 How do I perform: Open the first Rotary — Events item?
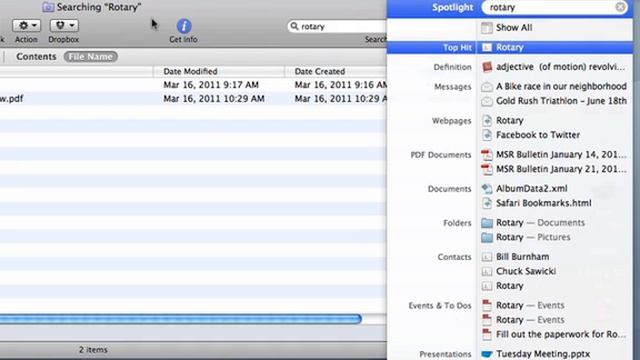click(x=530, y=305)
